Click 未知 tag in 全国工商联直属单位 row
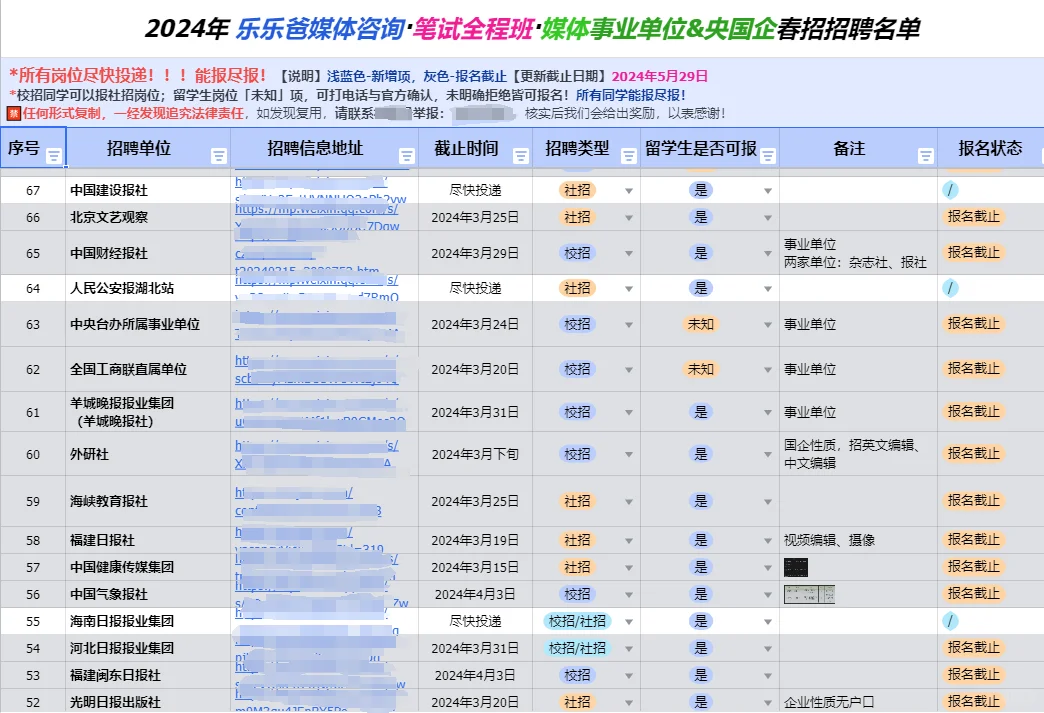The width and height of the screenshot is (1044, 713). click(700, 369)
